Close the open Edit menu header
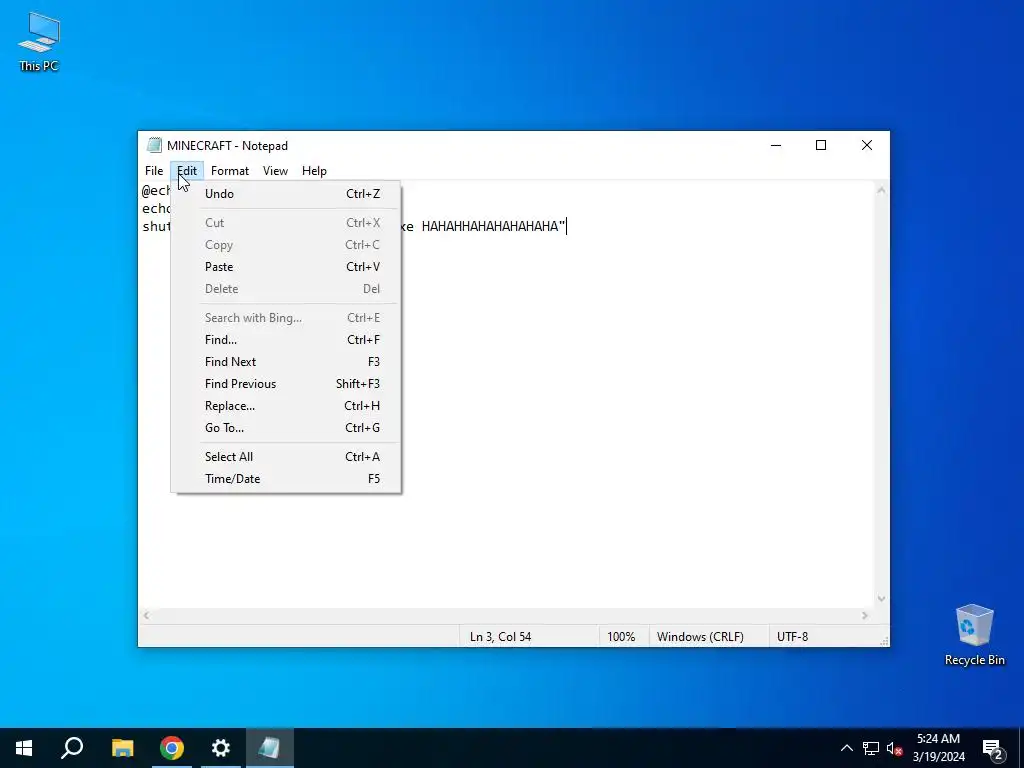The height and width of the screenshot is (768, 1024). click(187, 170)
